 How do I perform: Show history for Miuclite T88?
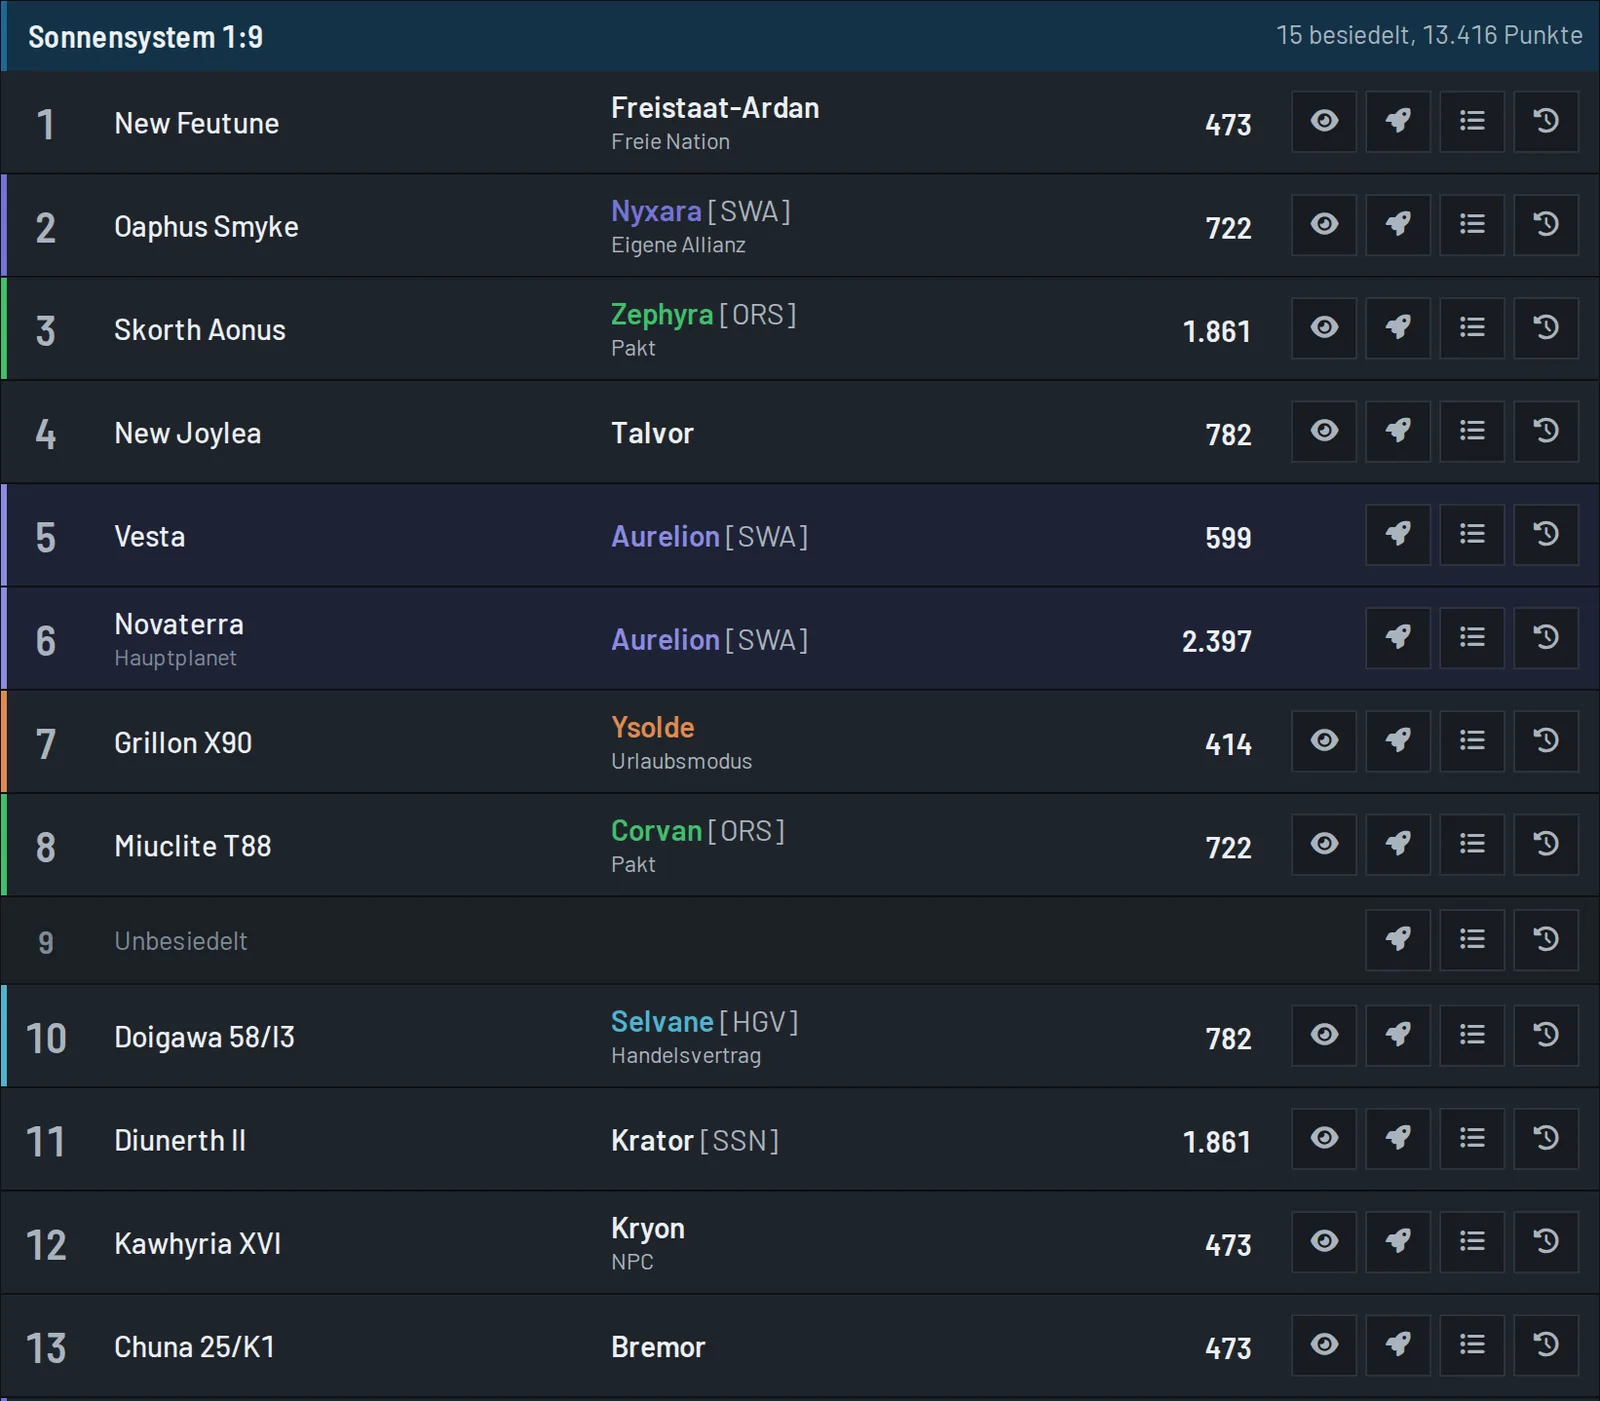pyautogui.click(x=1546, y=844)
